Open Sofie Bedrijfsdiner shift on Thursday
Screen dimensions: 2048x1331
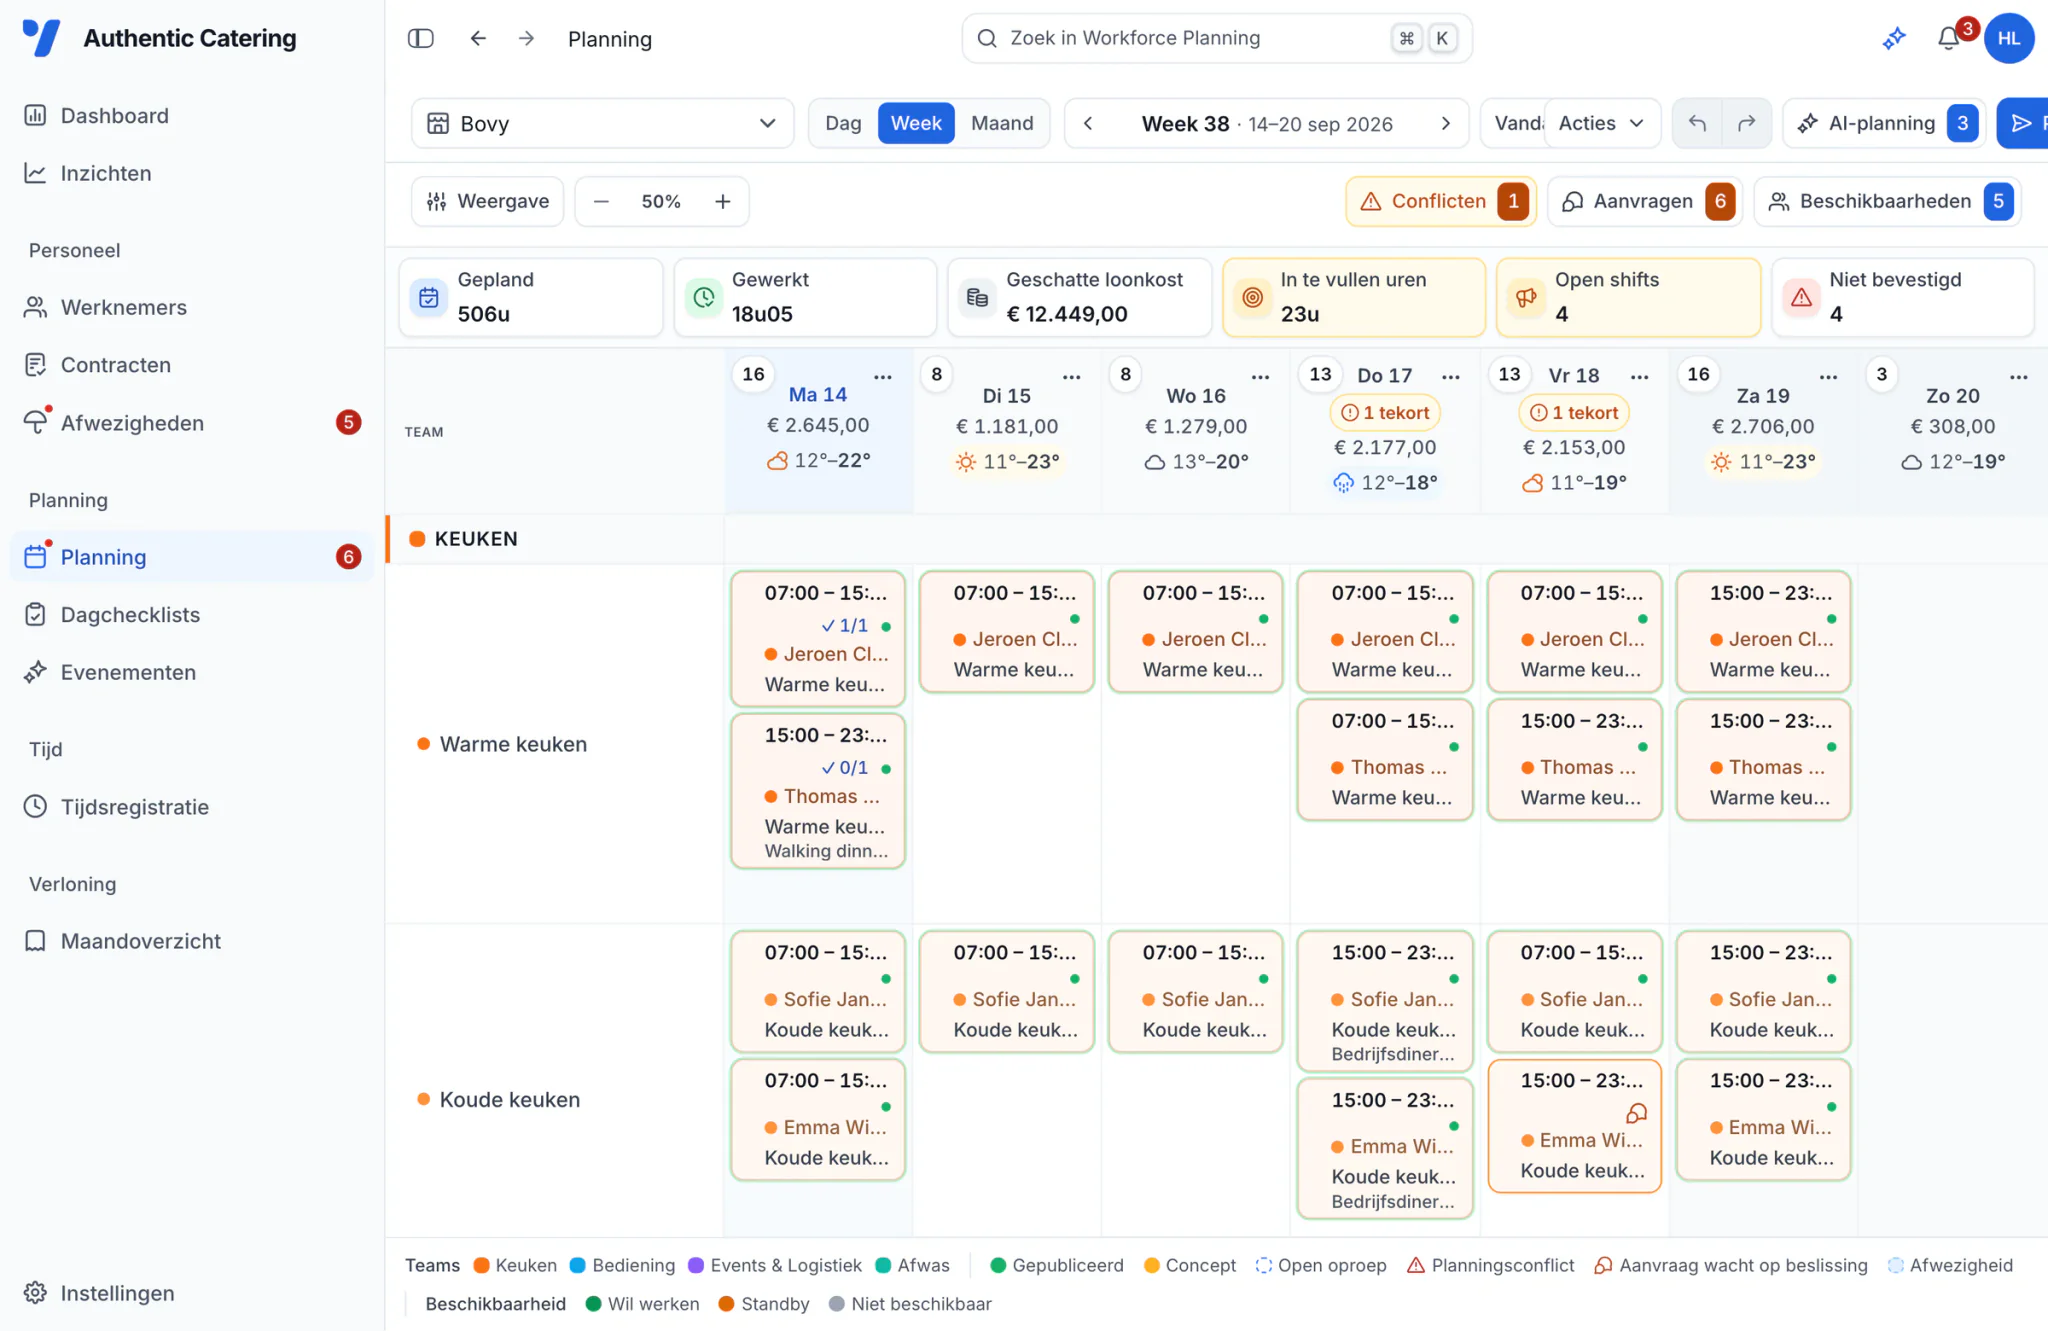click(1385, 1001)
